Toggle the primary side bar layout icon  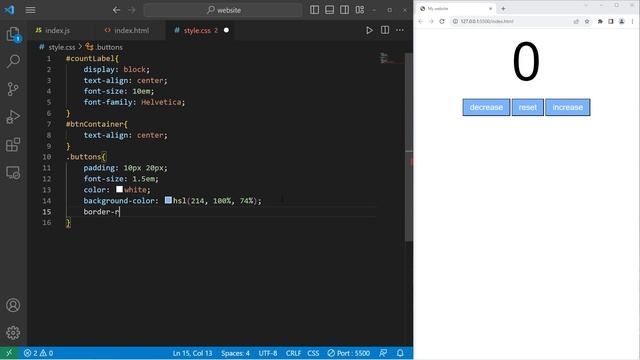click(314, 10)
